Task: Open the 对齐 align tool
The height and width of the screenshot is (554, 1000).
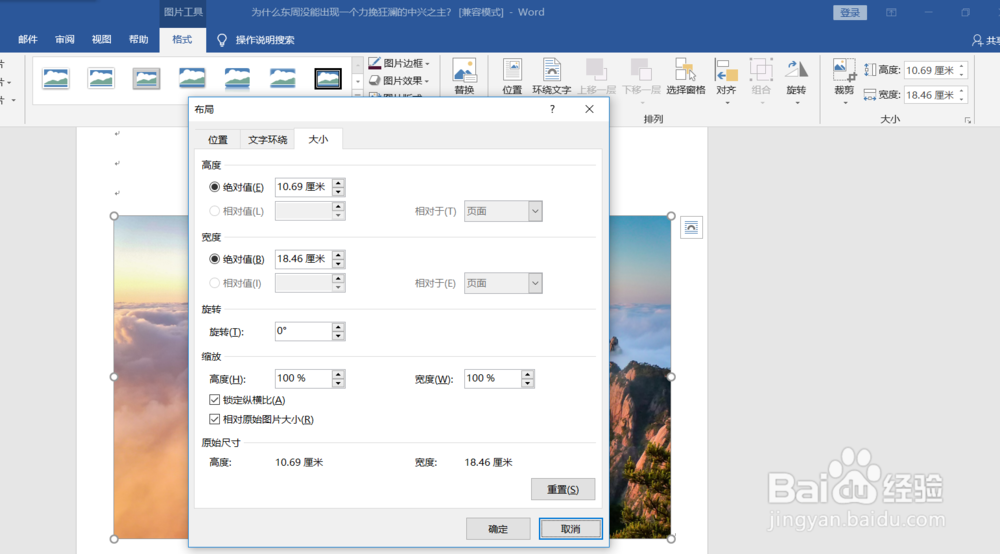Action: pyautogui.click(x=726, y=77)
